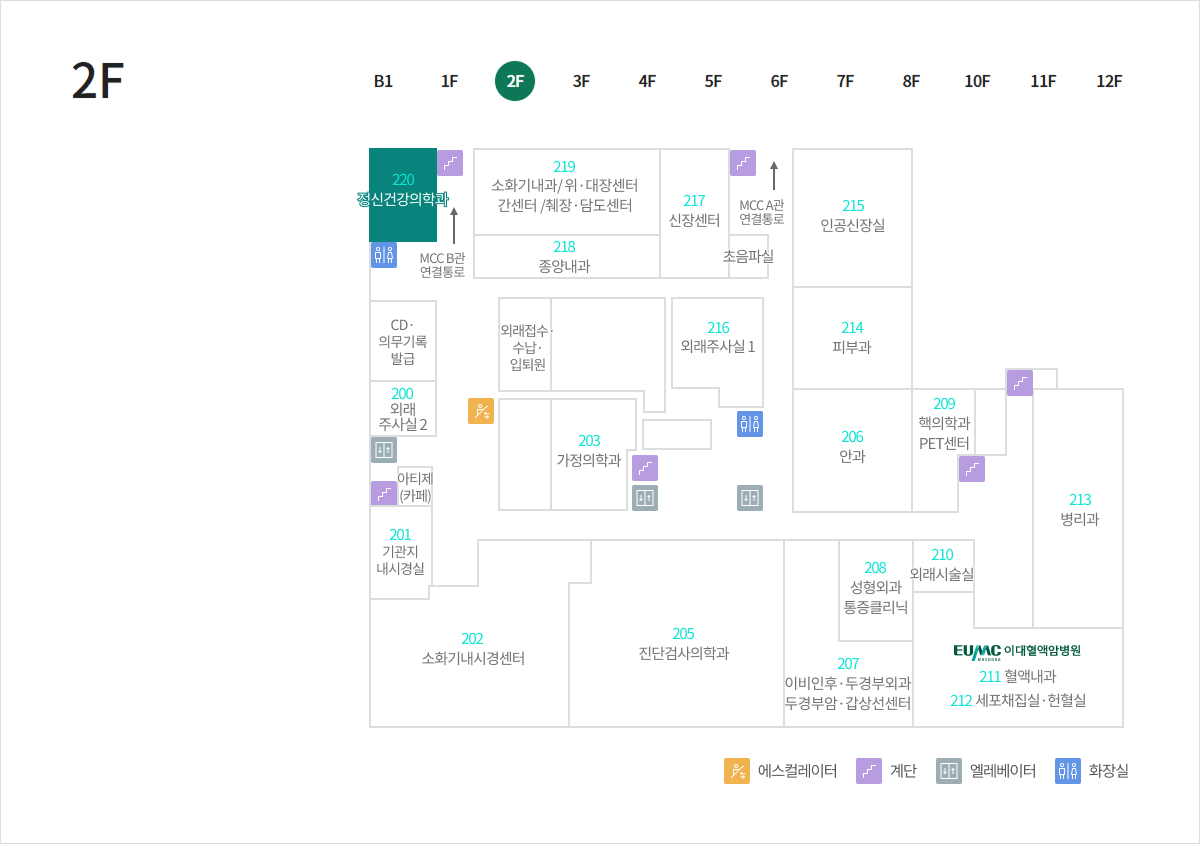Image resolution: width=1200 pixels, height=844 pixels.
Task: Select the 외래접수·수납·입퇴원 area
Action: point(527,347)
